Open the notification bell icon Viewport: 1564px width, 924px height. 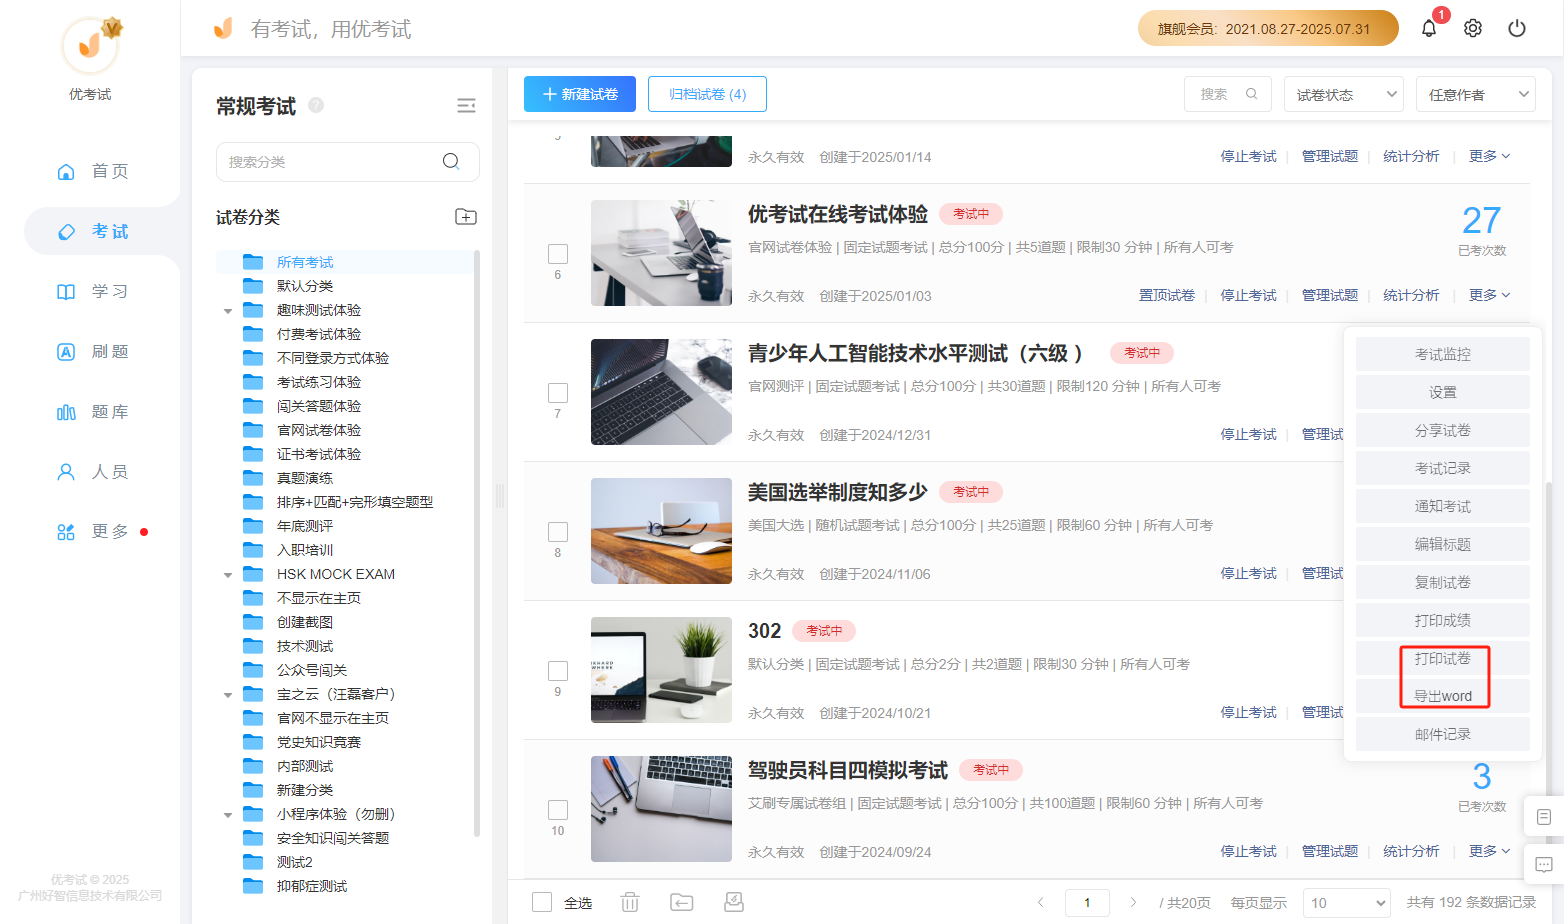[1429, 28]
